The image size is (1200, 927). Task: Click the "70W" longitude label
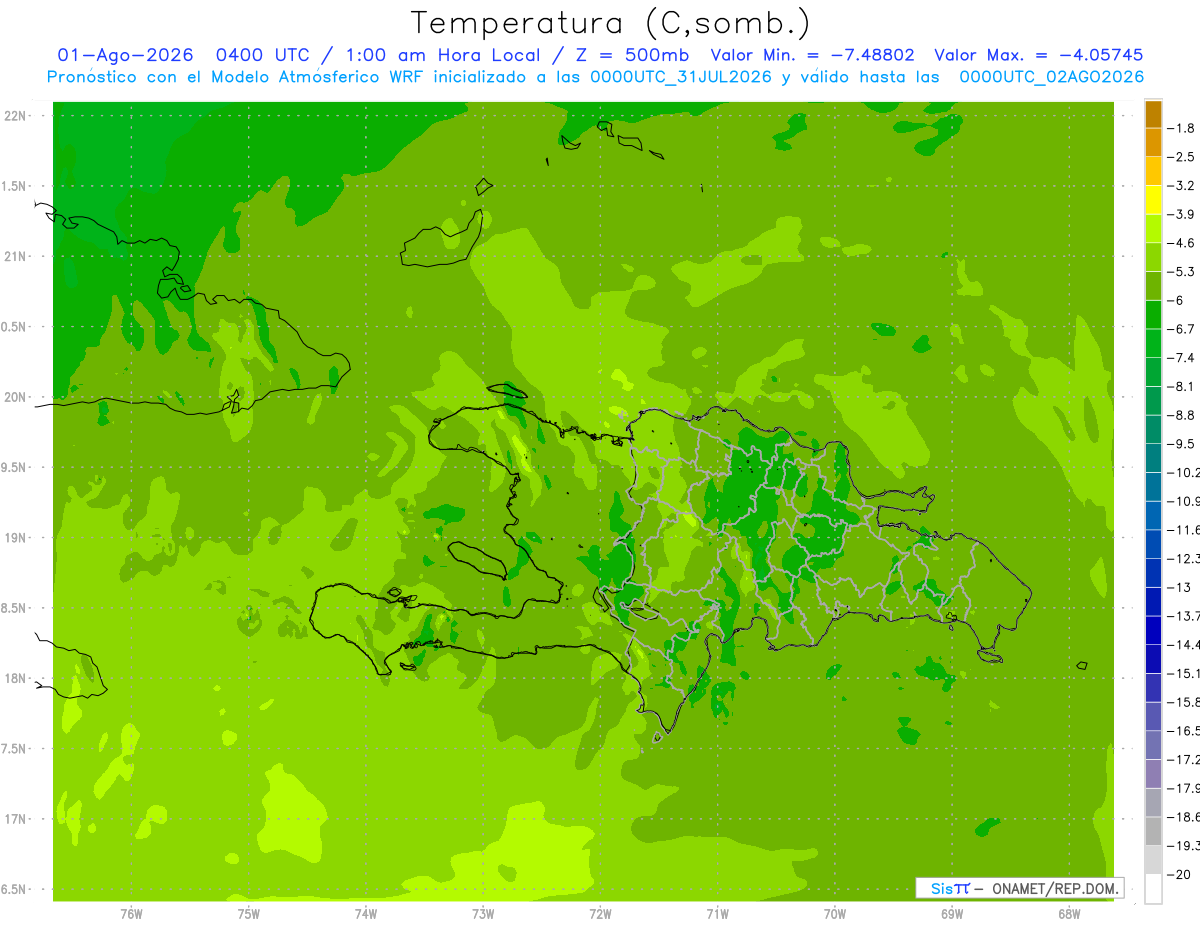[x=835, y=914]
